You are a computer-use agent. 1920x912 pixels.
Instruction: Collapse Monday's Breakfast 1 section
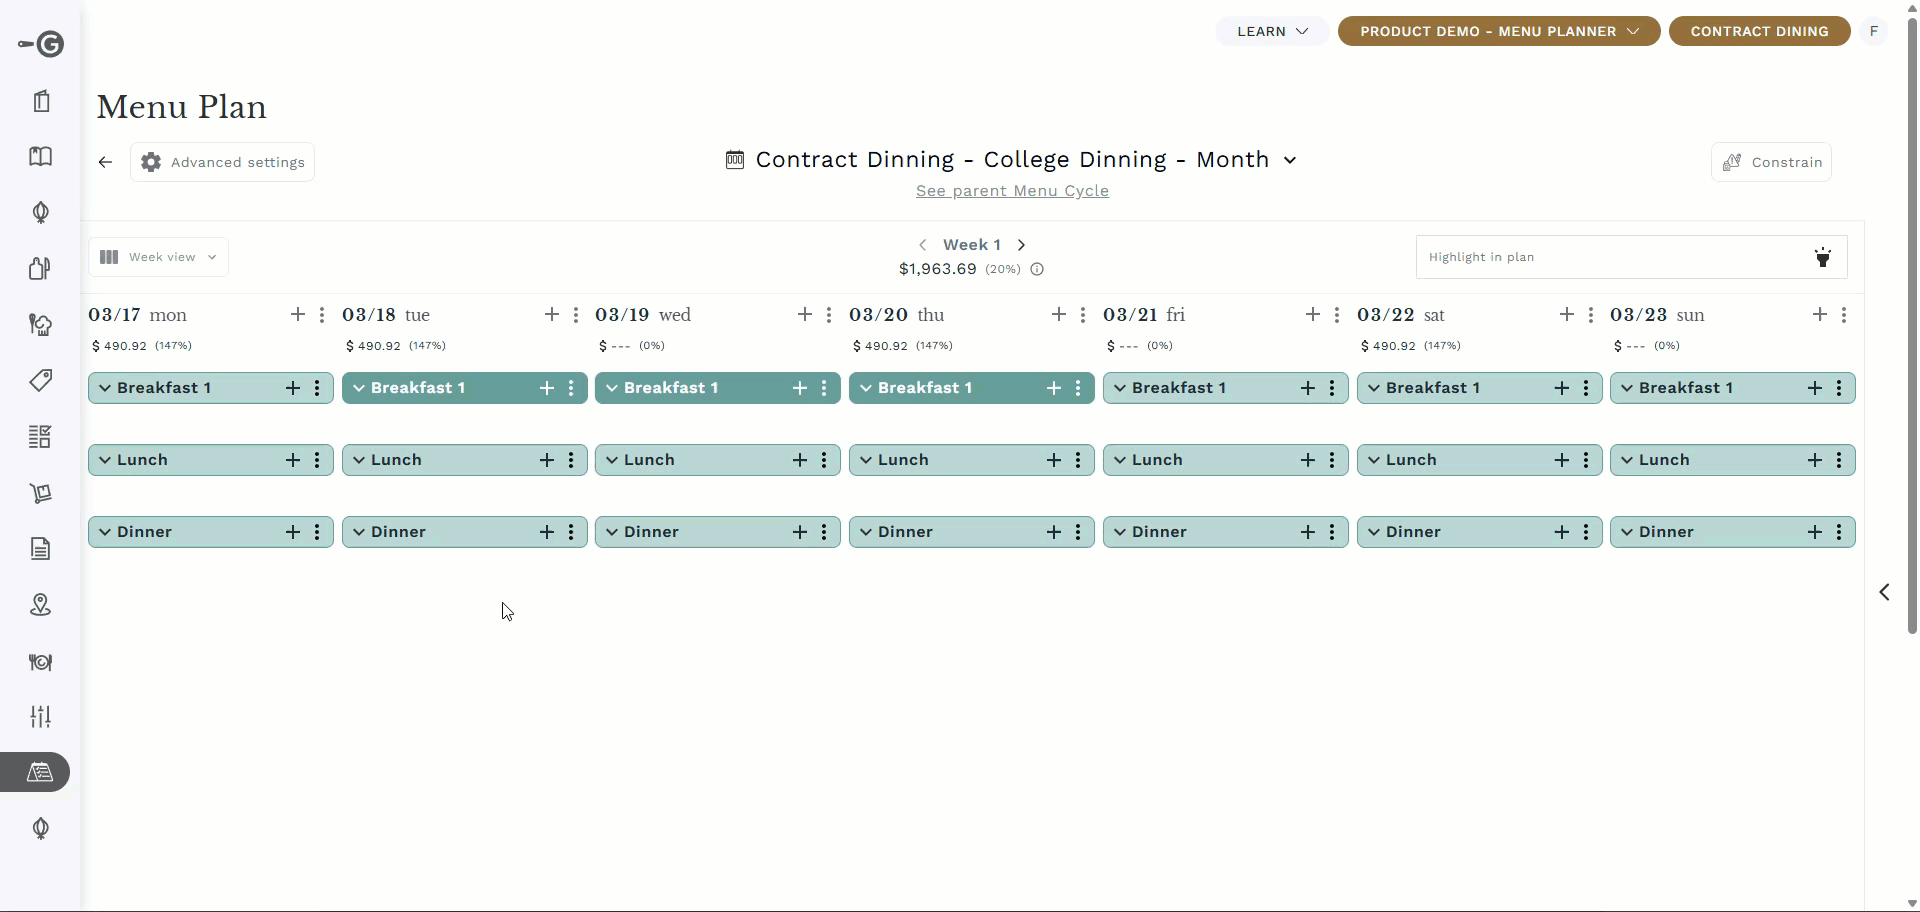[x=105, y=388]
